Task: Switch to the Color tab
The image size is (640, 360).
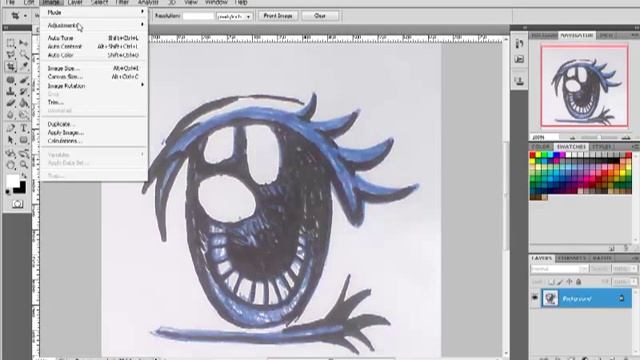Action: click(540, 147)
